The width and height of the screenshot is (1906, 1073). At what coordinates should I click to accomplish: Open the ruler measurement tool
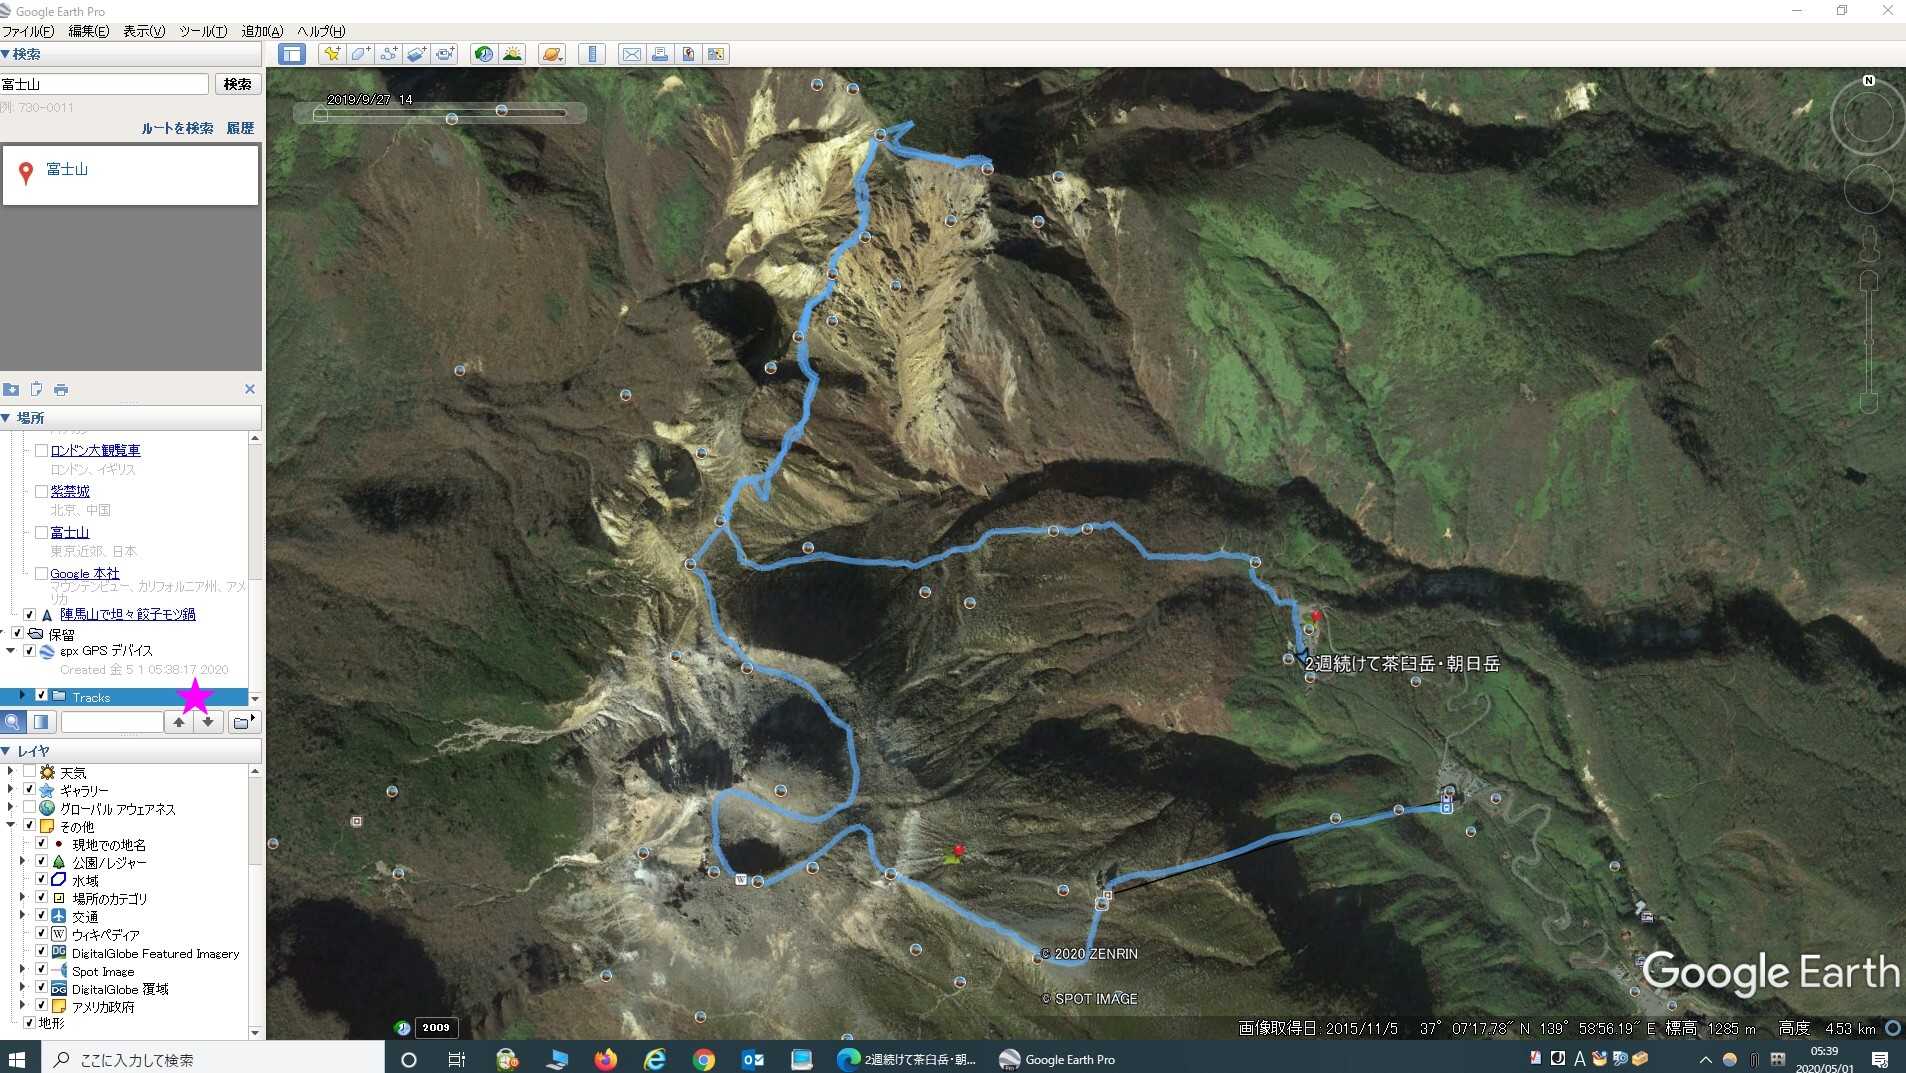[592, 54]
